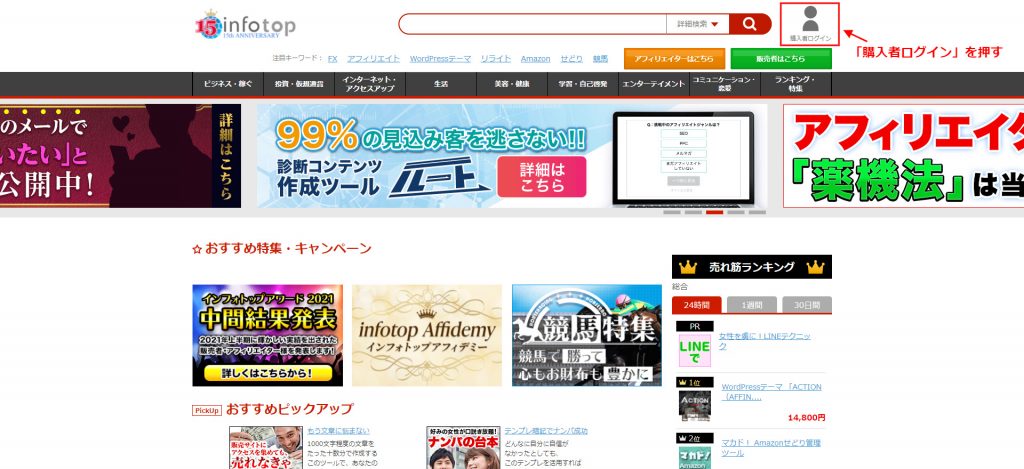This screenshot has height=469, width=1024.
Task: Open the infotop 15th anniversary logo
Action: 245,25
